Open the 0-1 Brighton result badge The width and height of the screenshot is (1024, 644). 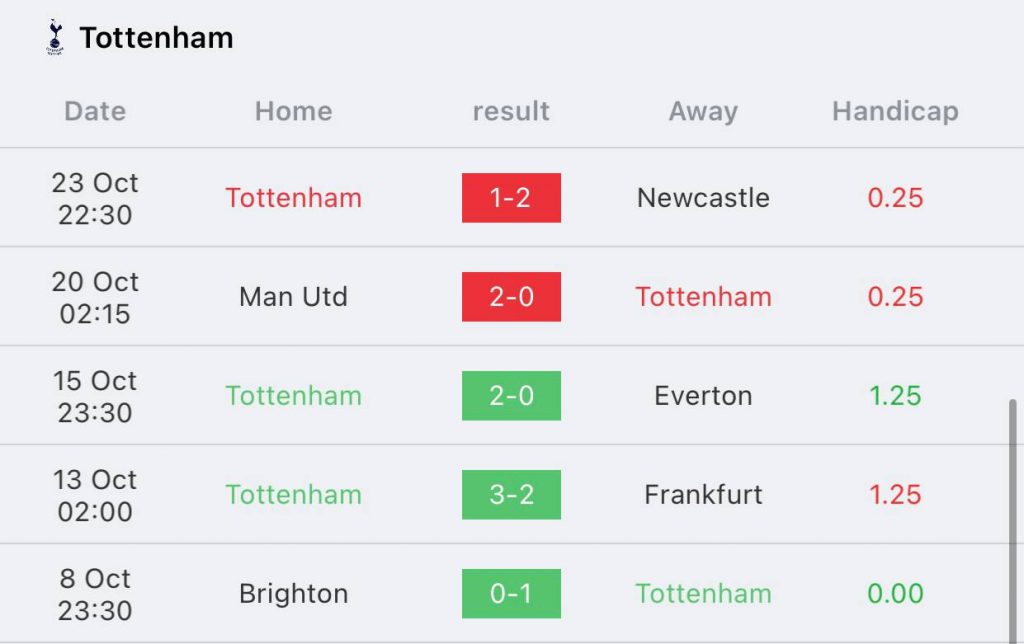point(511,594)
